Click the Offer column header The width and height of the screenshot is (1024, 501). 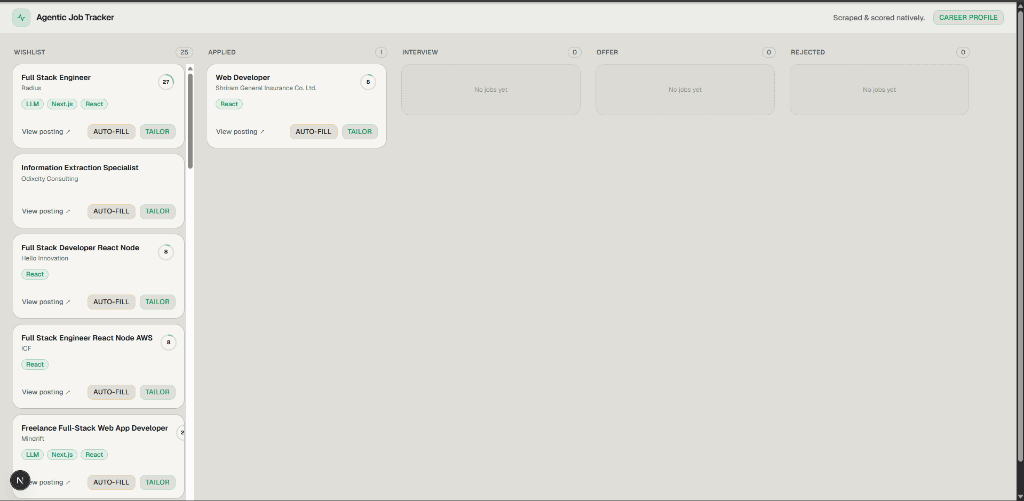pyautogui.click(x=607, y=52)
